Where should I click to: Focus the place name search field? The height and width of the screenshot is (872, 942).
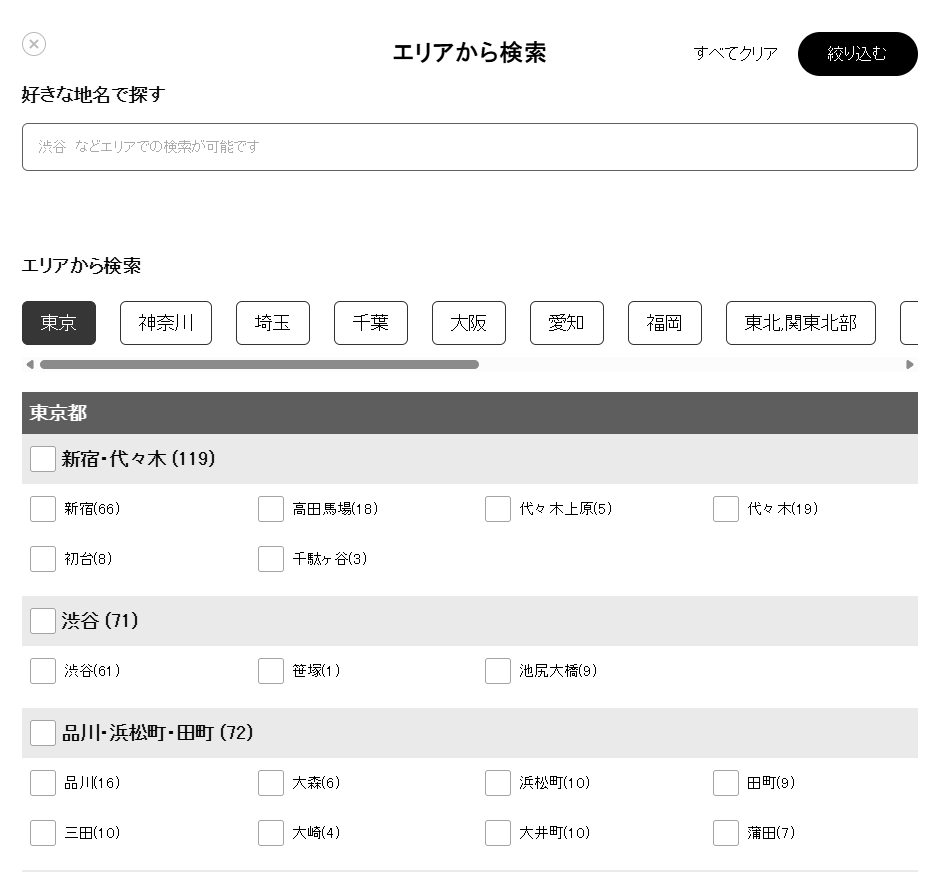pyautogui.click(x=470, y=147)
